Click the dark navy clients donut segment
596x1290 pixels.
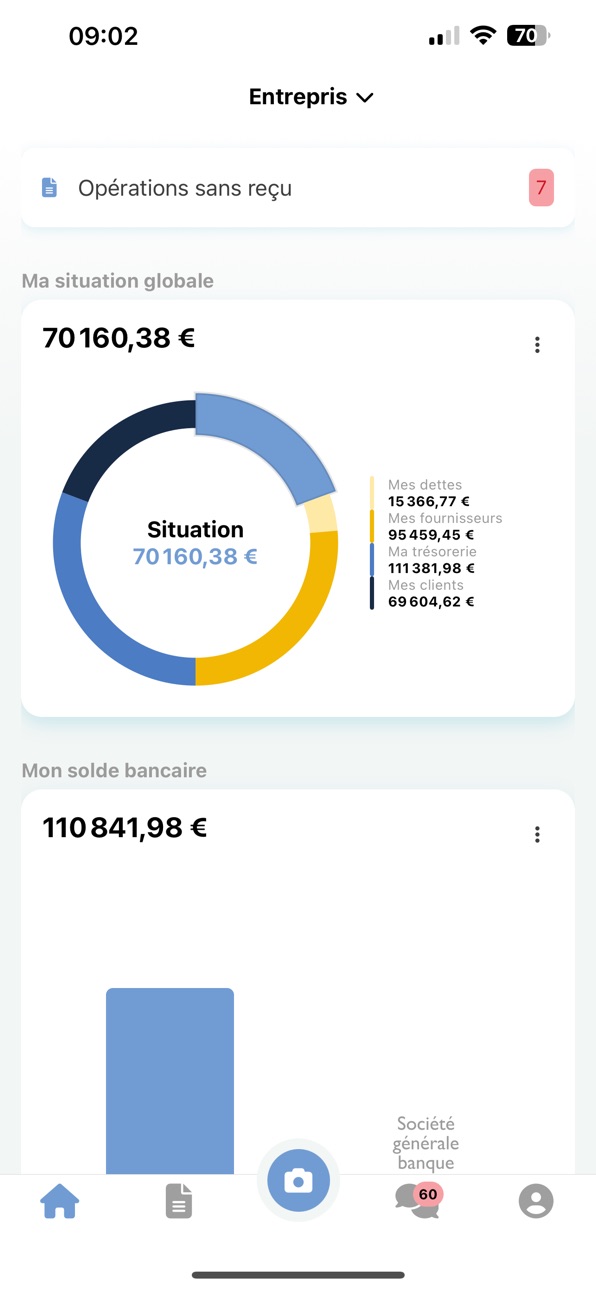coord(120,445)
